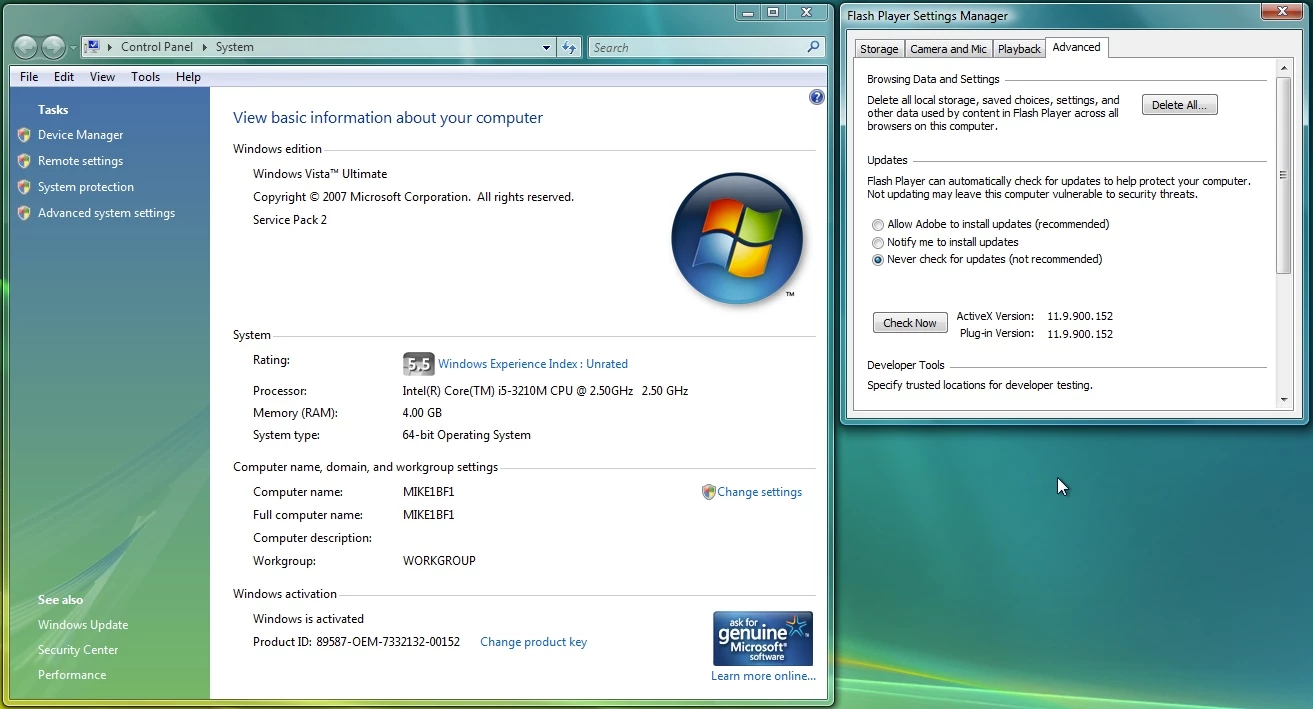Click the computer icon in address bar
The width and height of the screenshot is (1313, 709).
pos(92,47)
